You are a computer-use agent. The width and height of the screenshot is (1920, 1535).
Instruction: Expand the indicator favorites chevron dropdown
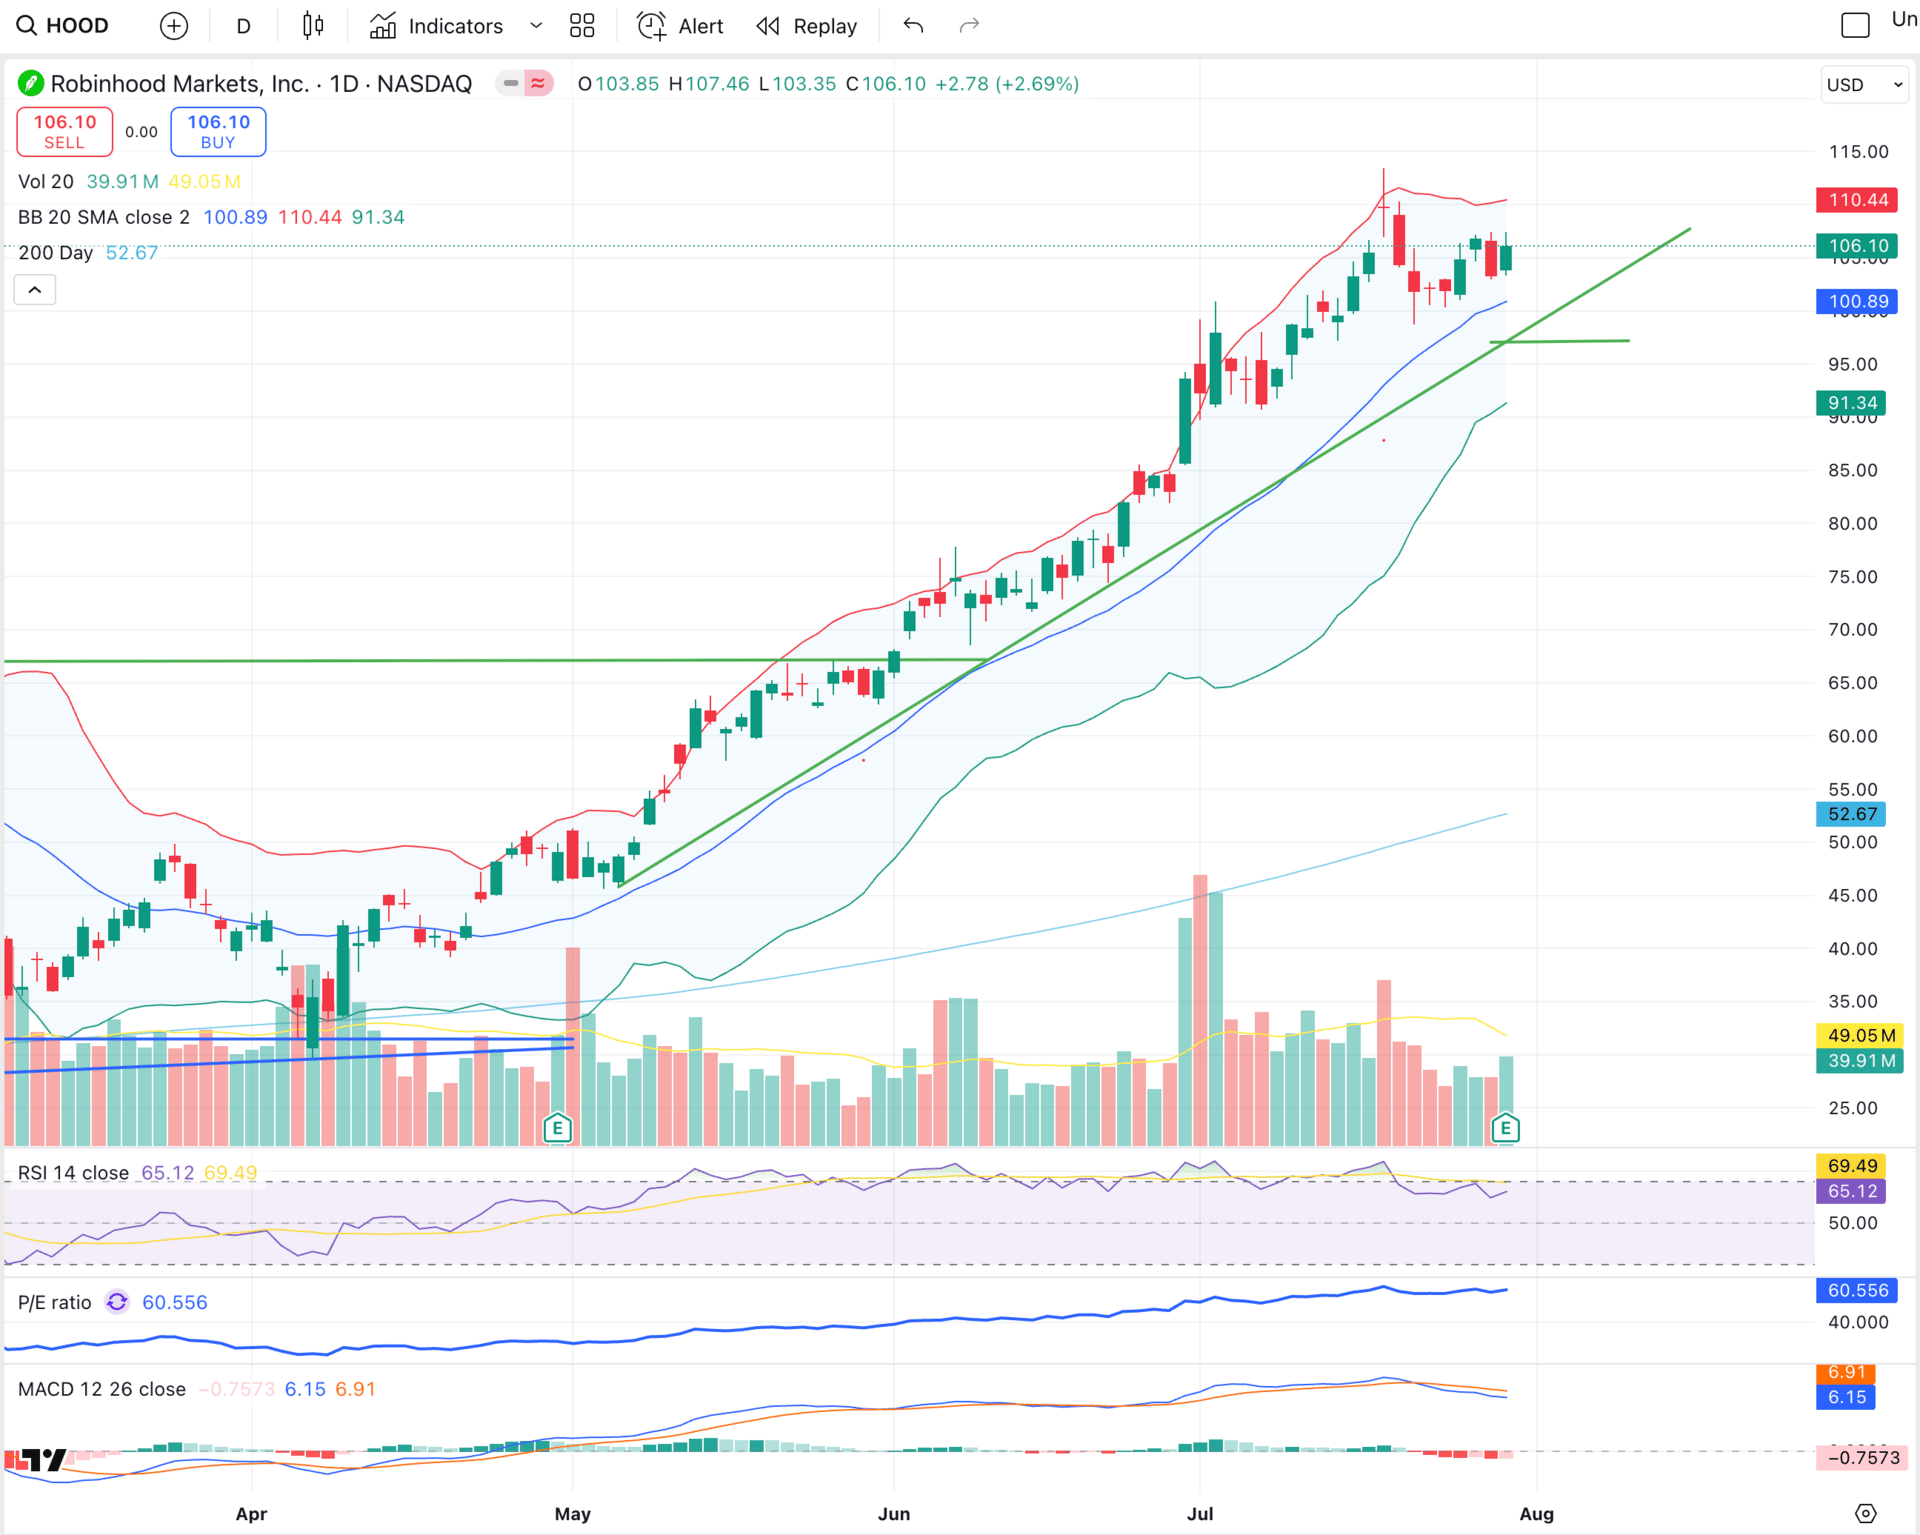[536, 26]
